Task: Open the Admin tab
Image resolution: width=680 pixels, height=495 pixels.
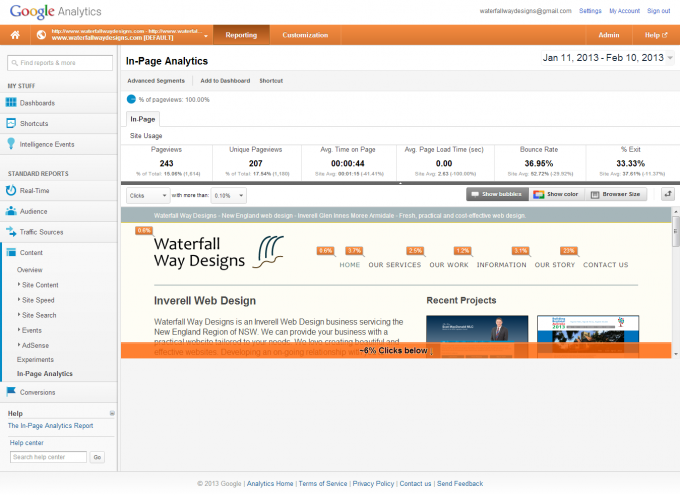Action: click(x=609, y=35)
